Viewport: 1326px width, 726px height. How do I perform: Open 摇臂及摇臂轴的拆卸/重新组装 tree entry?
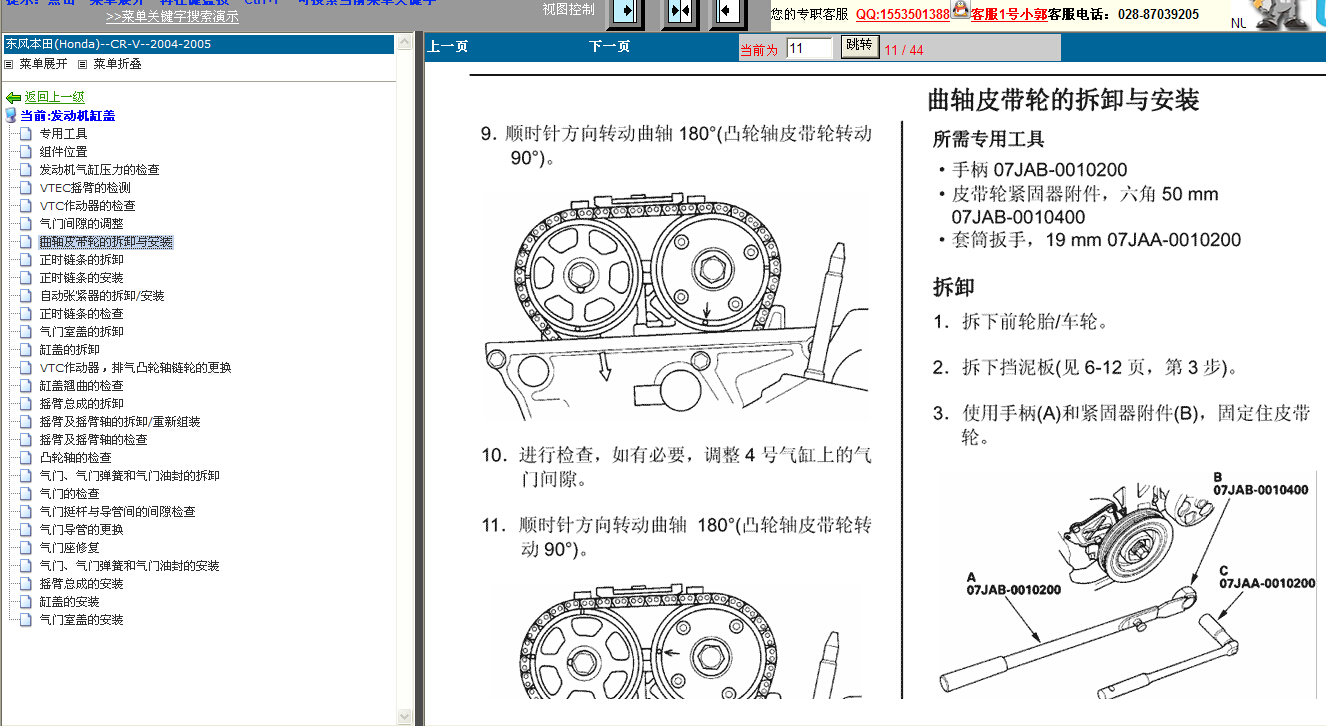tap(120, 422)
